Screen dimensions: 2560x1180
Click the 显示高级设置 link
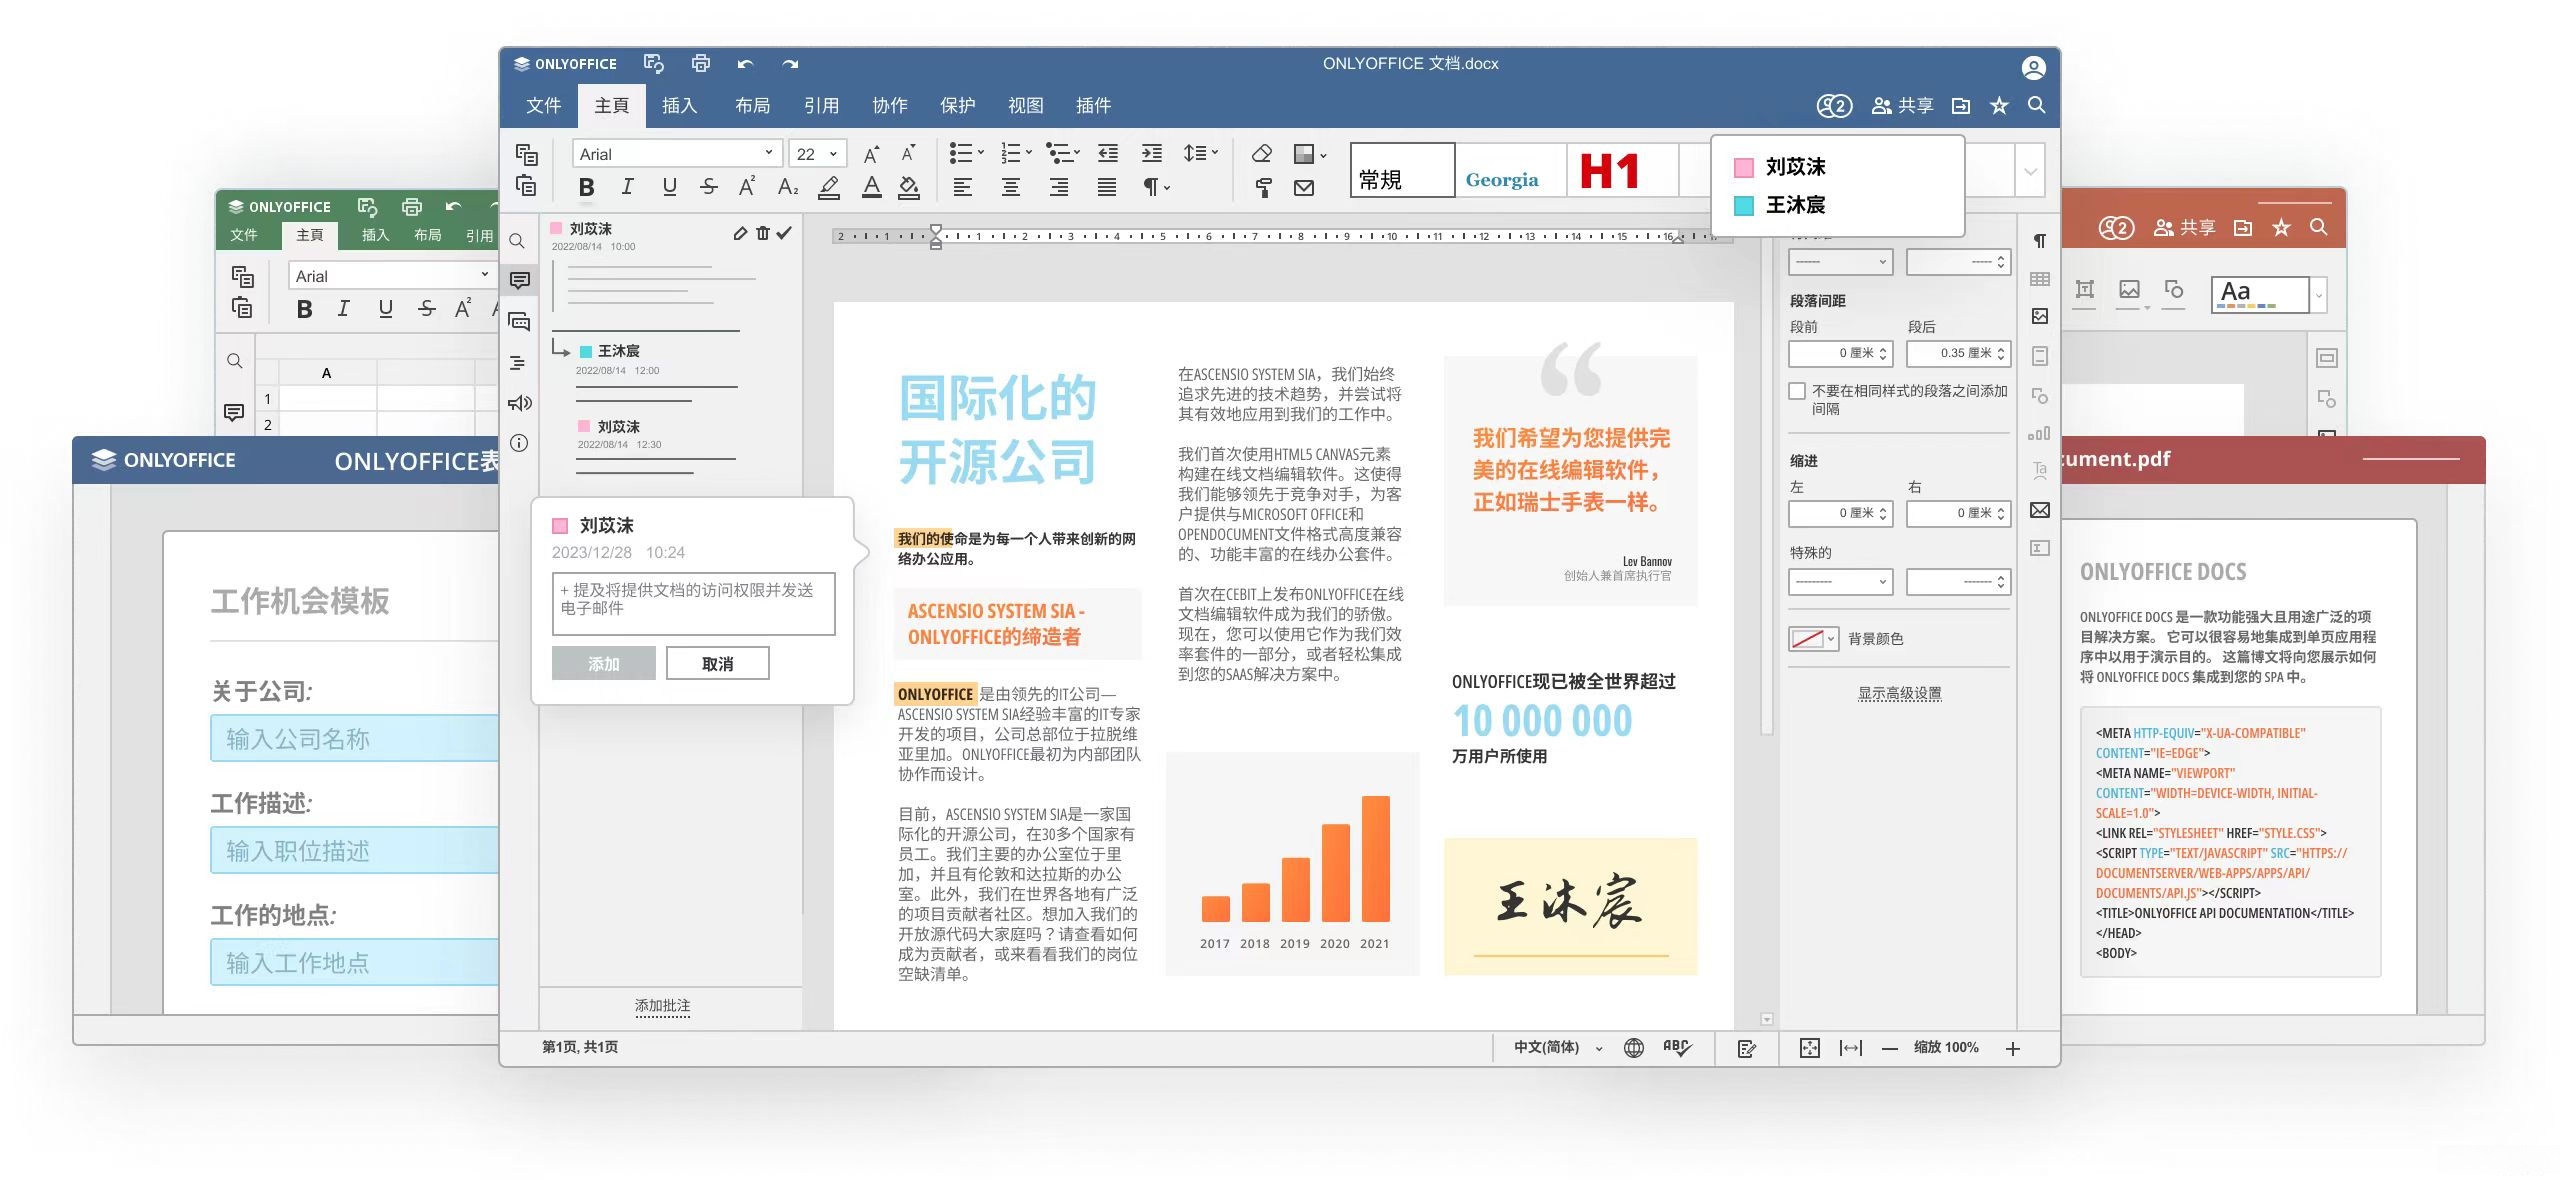coord(1899,693)
